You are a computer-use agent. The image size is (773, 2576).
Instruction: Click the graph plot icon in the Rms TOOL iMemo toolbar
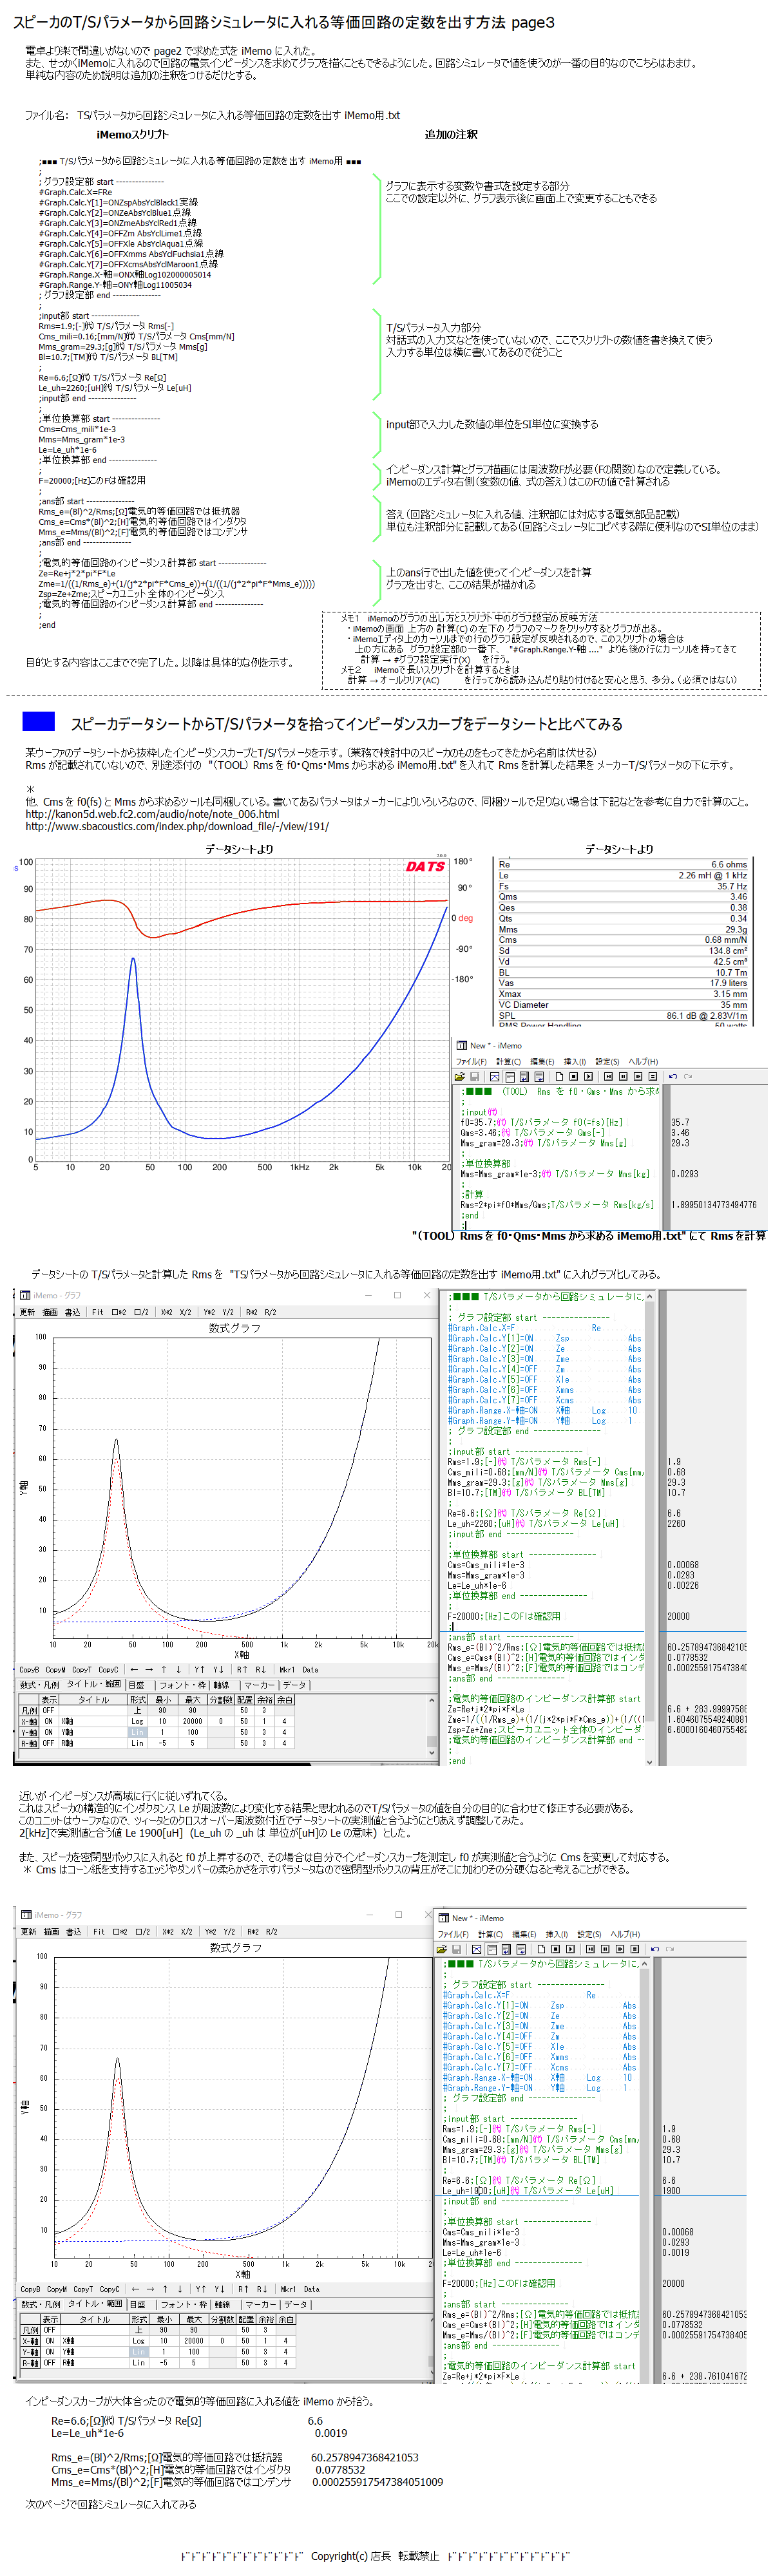[495, 1077]
